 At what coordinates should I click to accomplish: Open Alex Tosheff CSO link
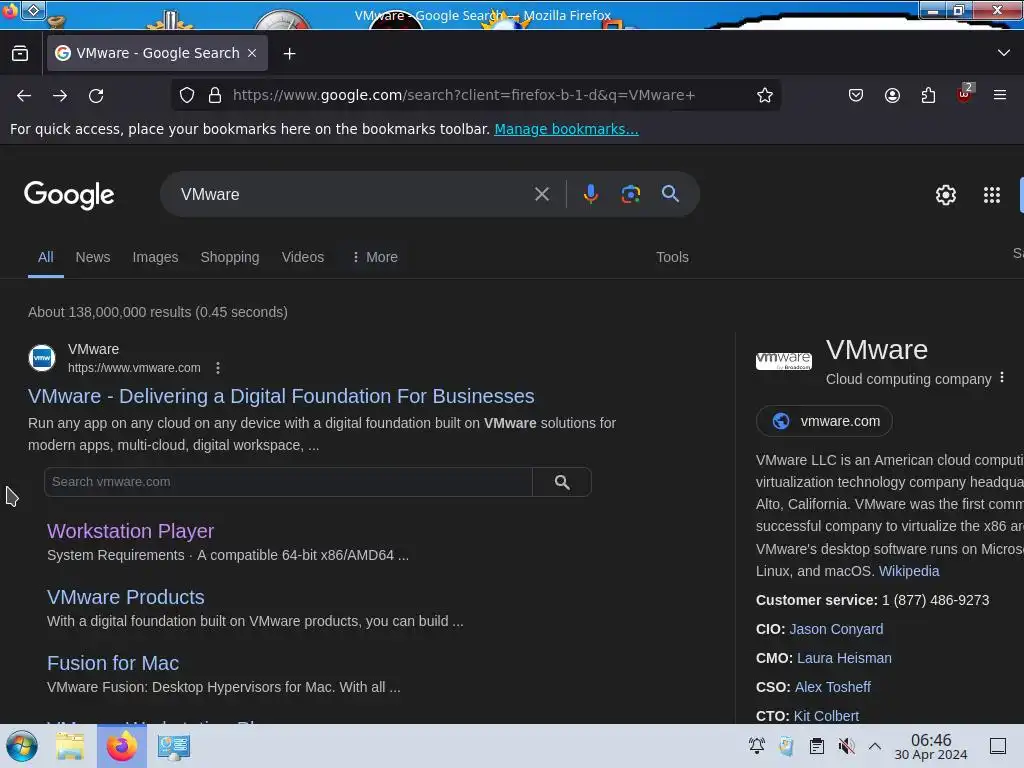[833, 687]
